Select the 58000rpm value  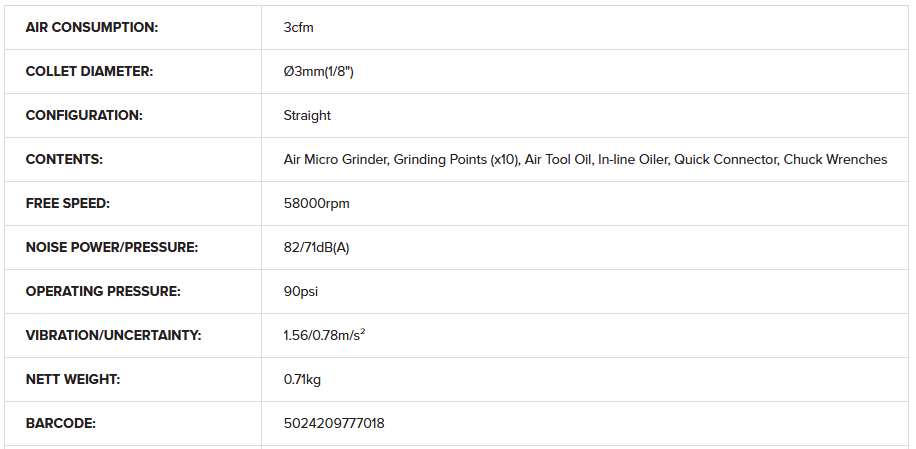[x=317, y=204]
